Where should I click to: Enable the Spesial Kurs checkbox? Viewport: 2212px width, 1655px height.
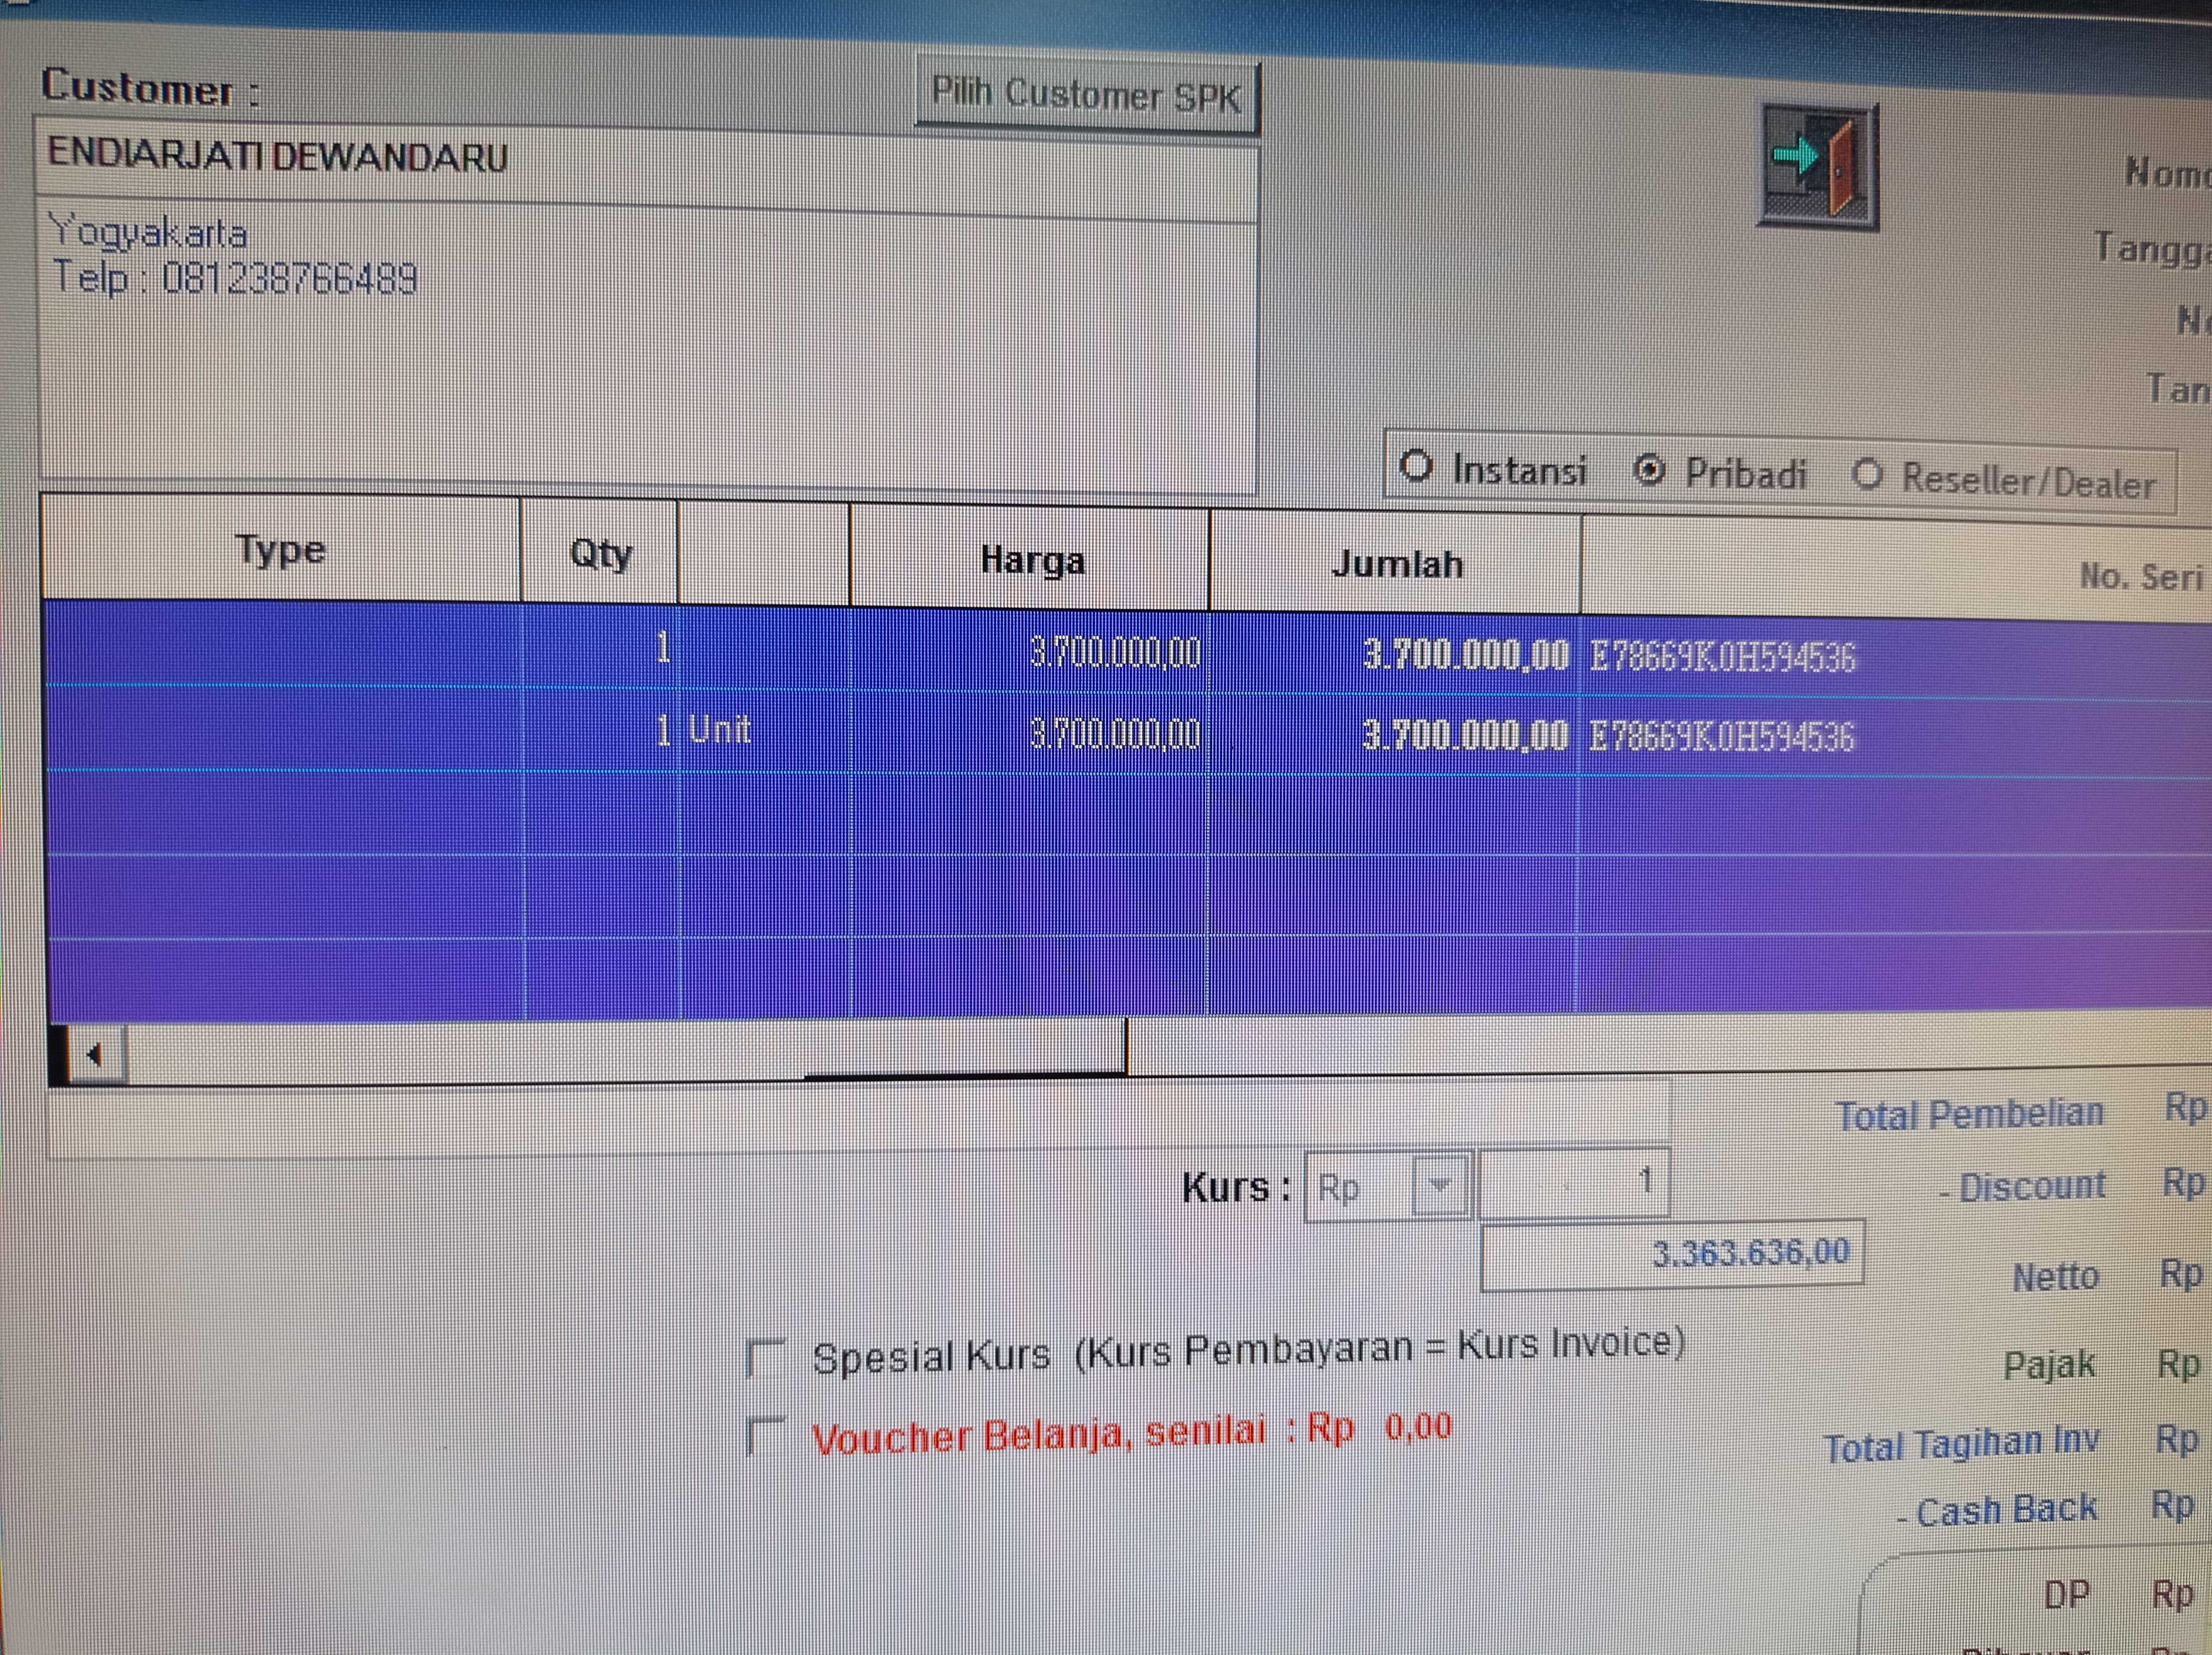click(767, 1358)
